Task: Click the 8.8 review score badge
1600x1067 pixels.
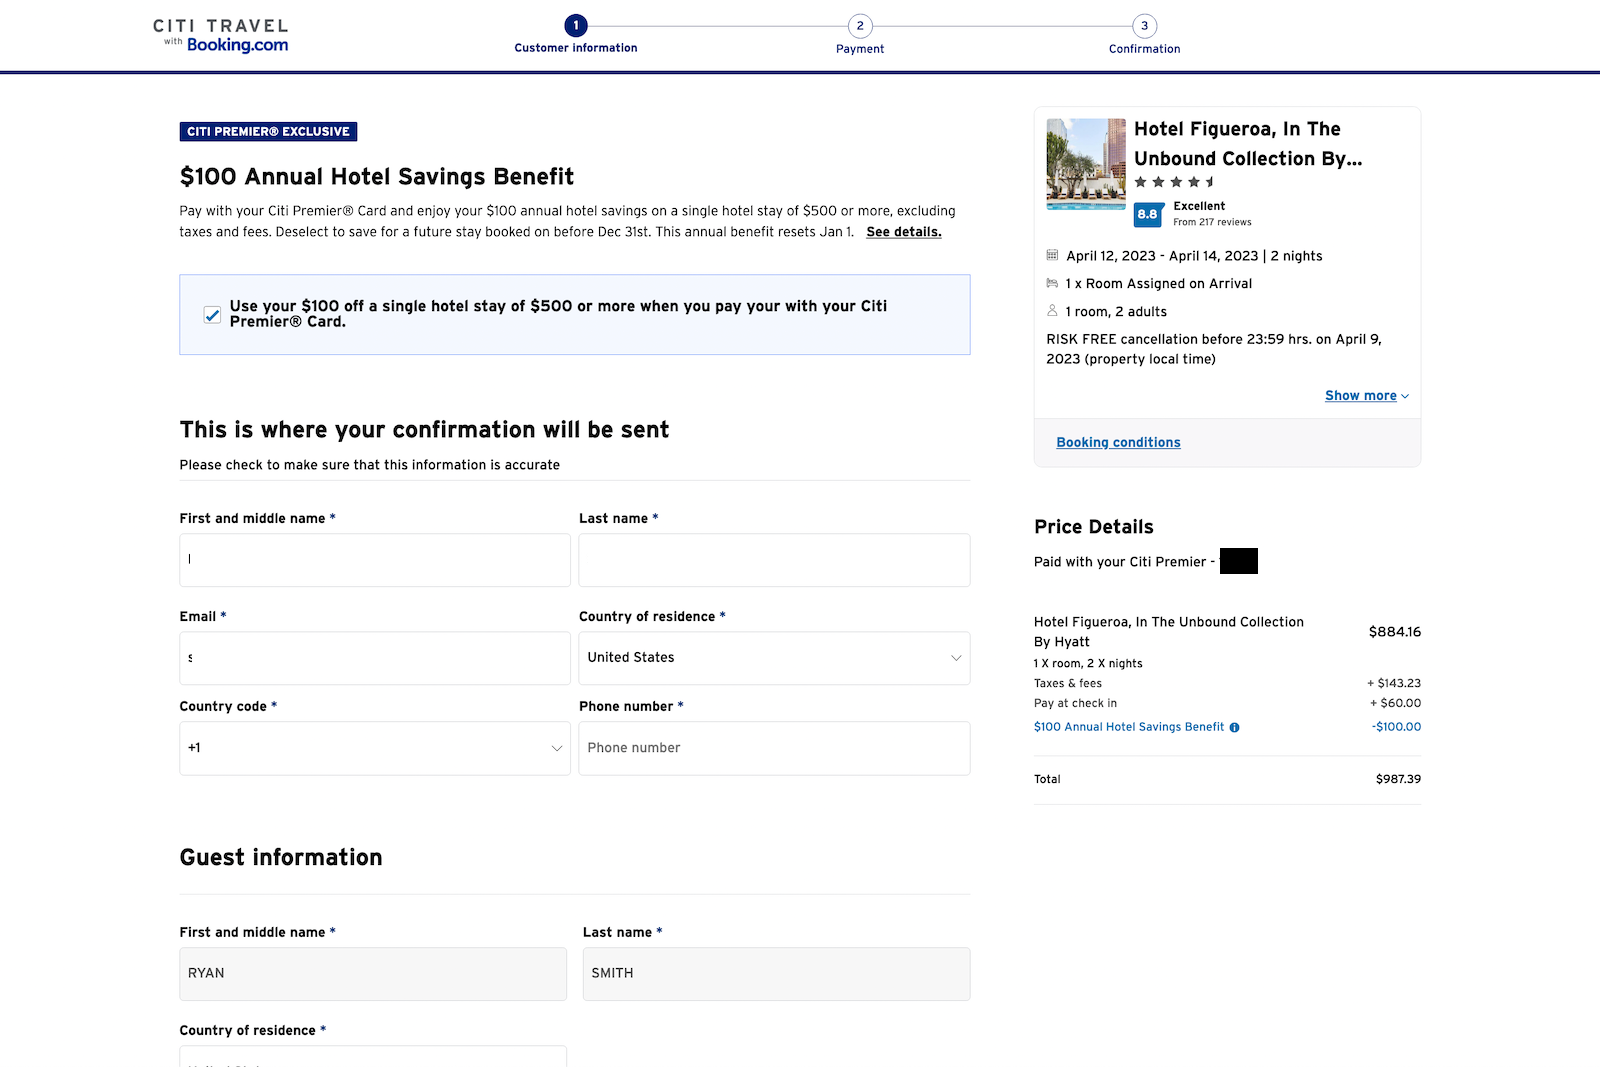Action: pyautogui.click(x=1148, y=214)
